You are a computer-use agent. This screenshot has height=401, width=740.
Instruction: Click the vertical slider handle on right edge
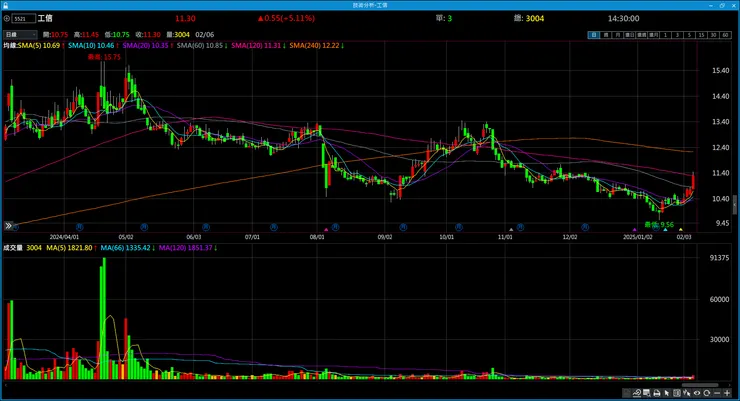click(734, 205)
